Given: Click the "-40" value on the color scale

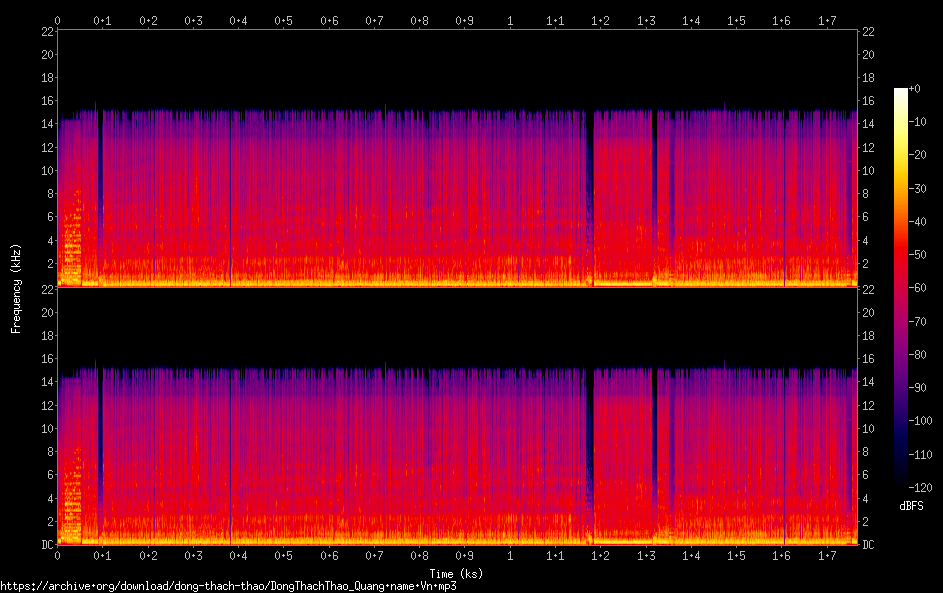Looking at the screenshot, I should pos(917,221).
